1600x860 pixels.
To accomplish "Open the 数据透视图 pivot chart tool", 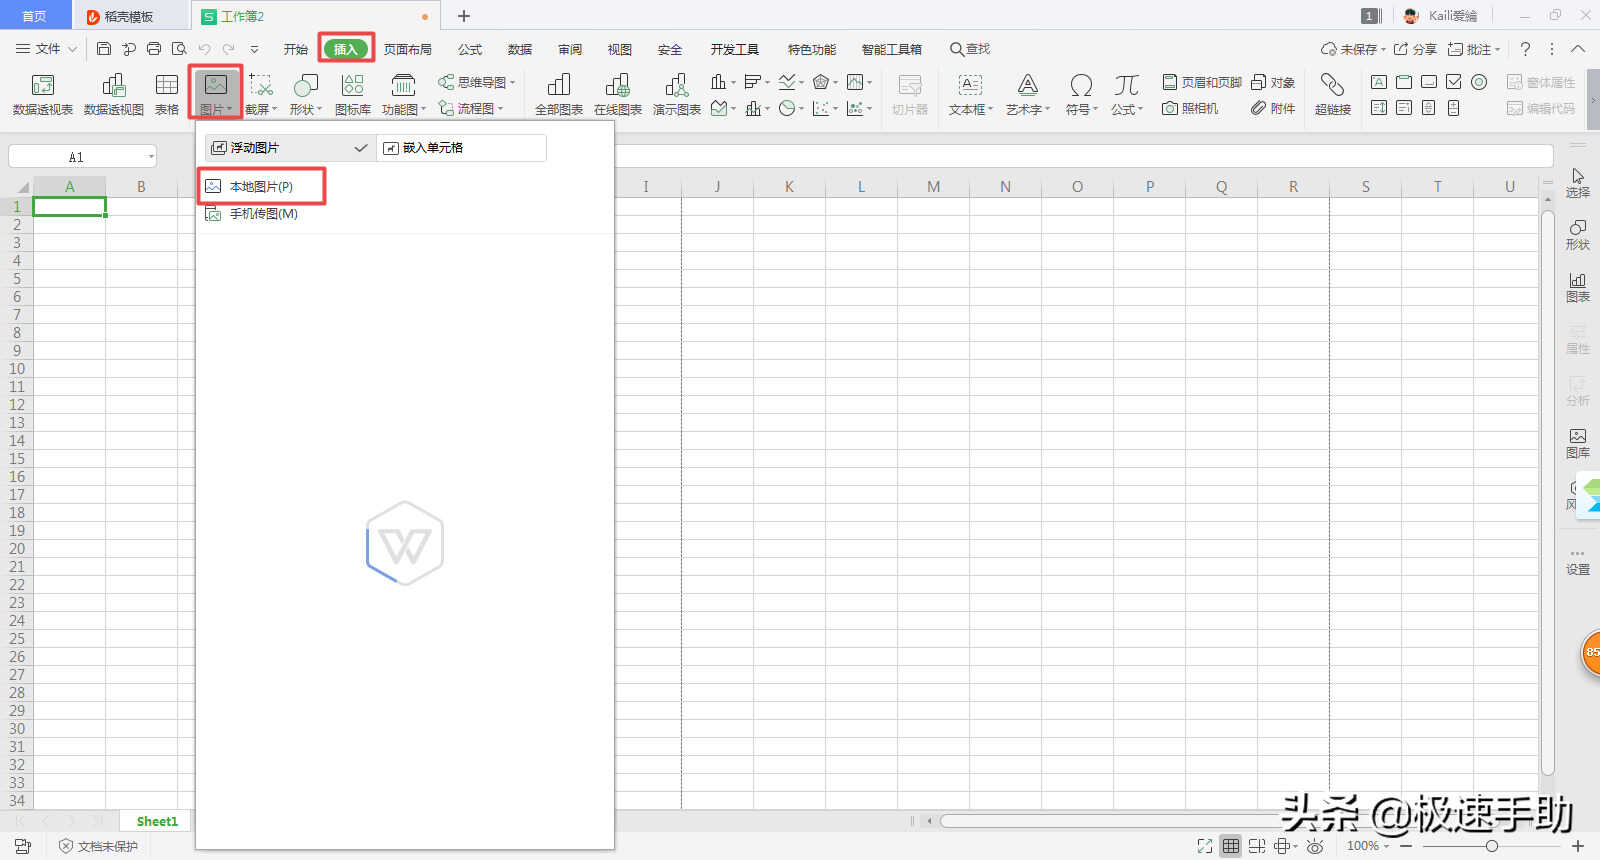I will (114, 95).
